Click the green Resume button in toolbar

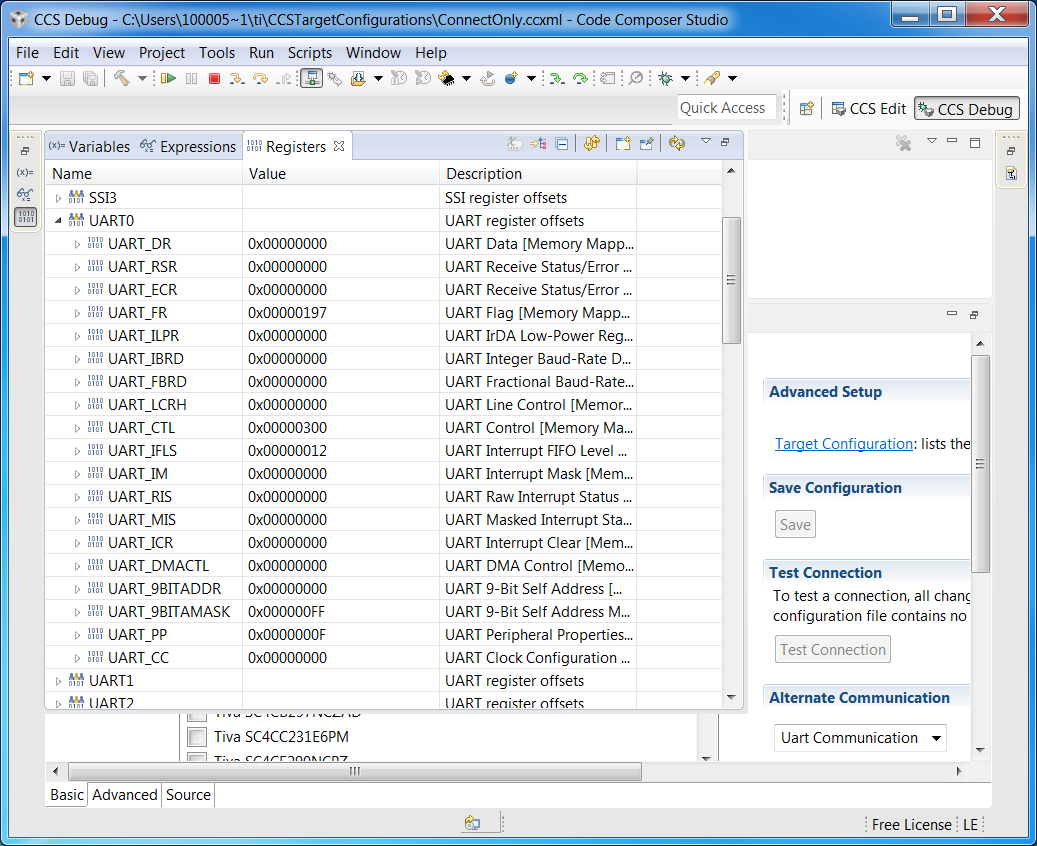coord(168,78)
